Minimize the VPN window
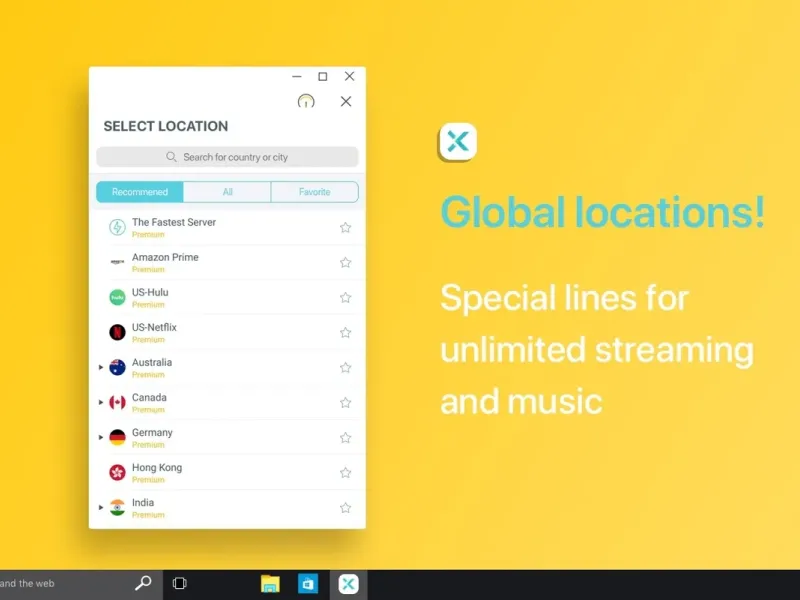 (297, 77)
